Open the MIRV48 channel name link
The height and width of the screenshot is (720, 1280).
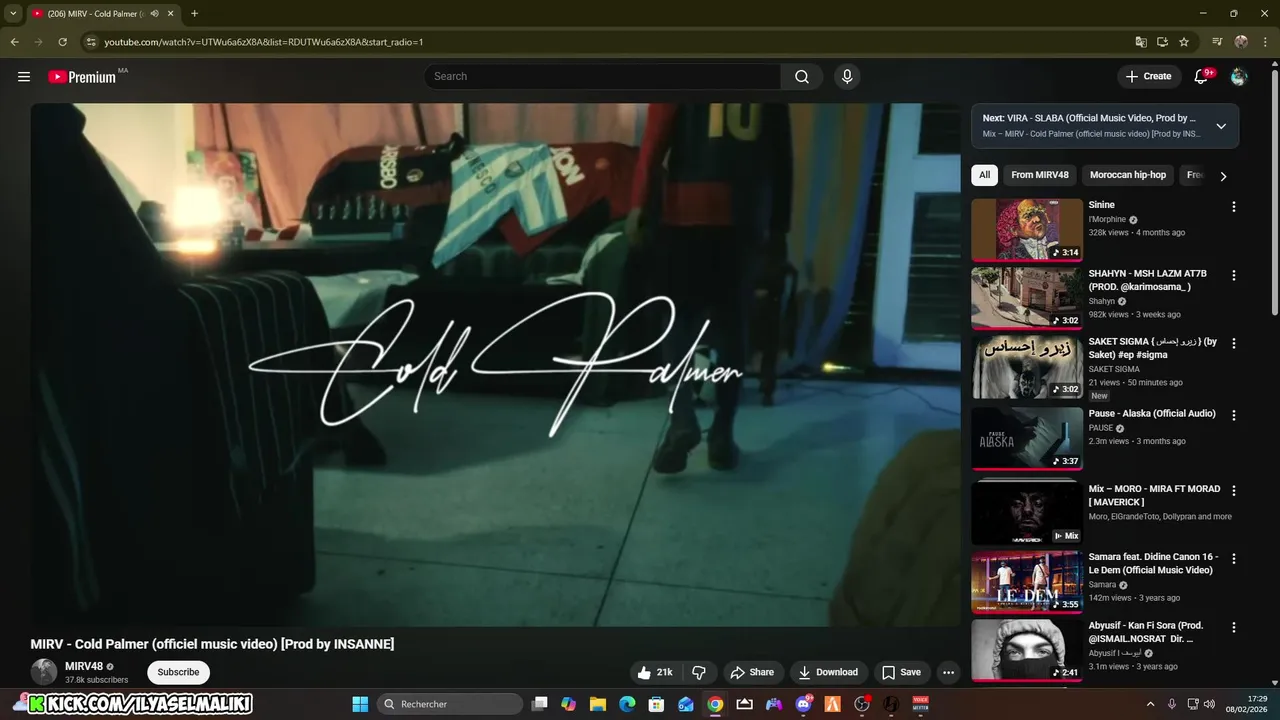(x=84, y=666)
